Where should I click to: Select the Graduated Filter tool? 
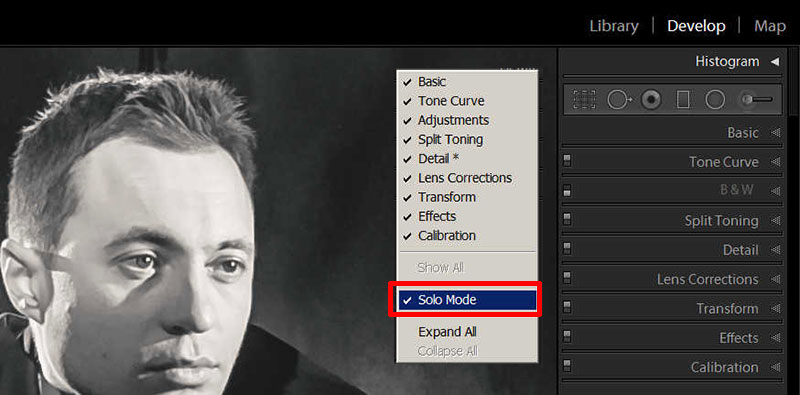coord(683,99)
